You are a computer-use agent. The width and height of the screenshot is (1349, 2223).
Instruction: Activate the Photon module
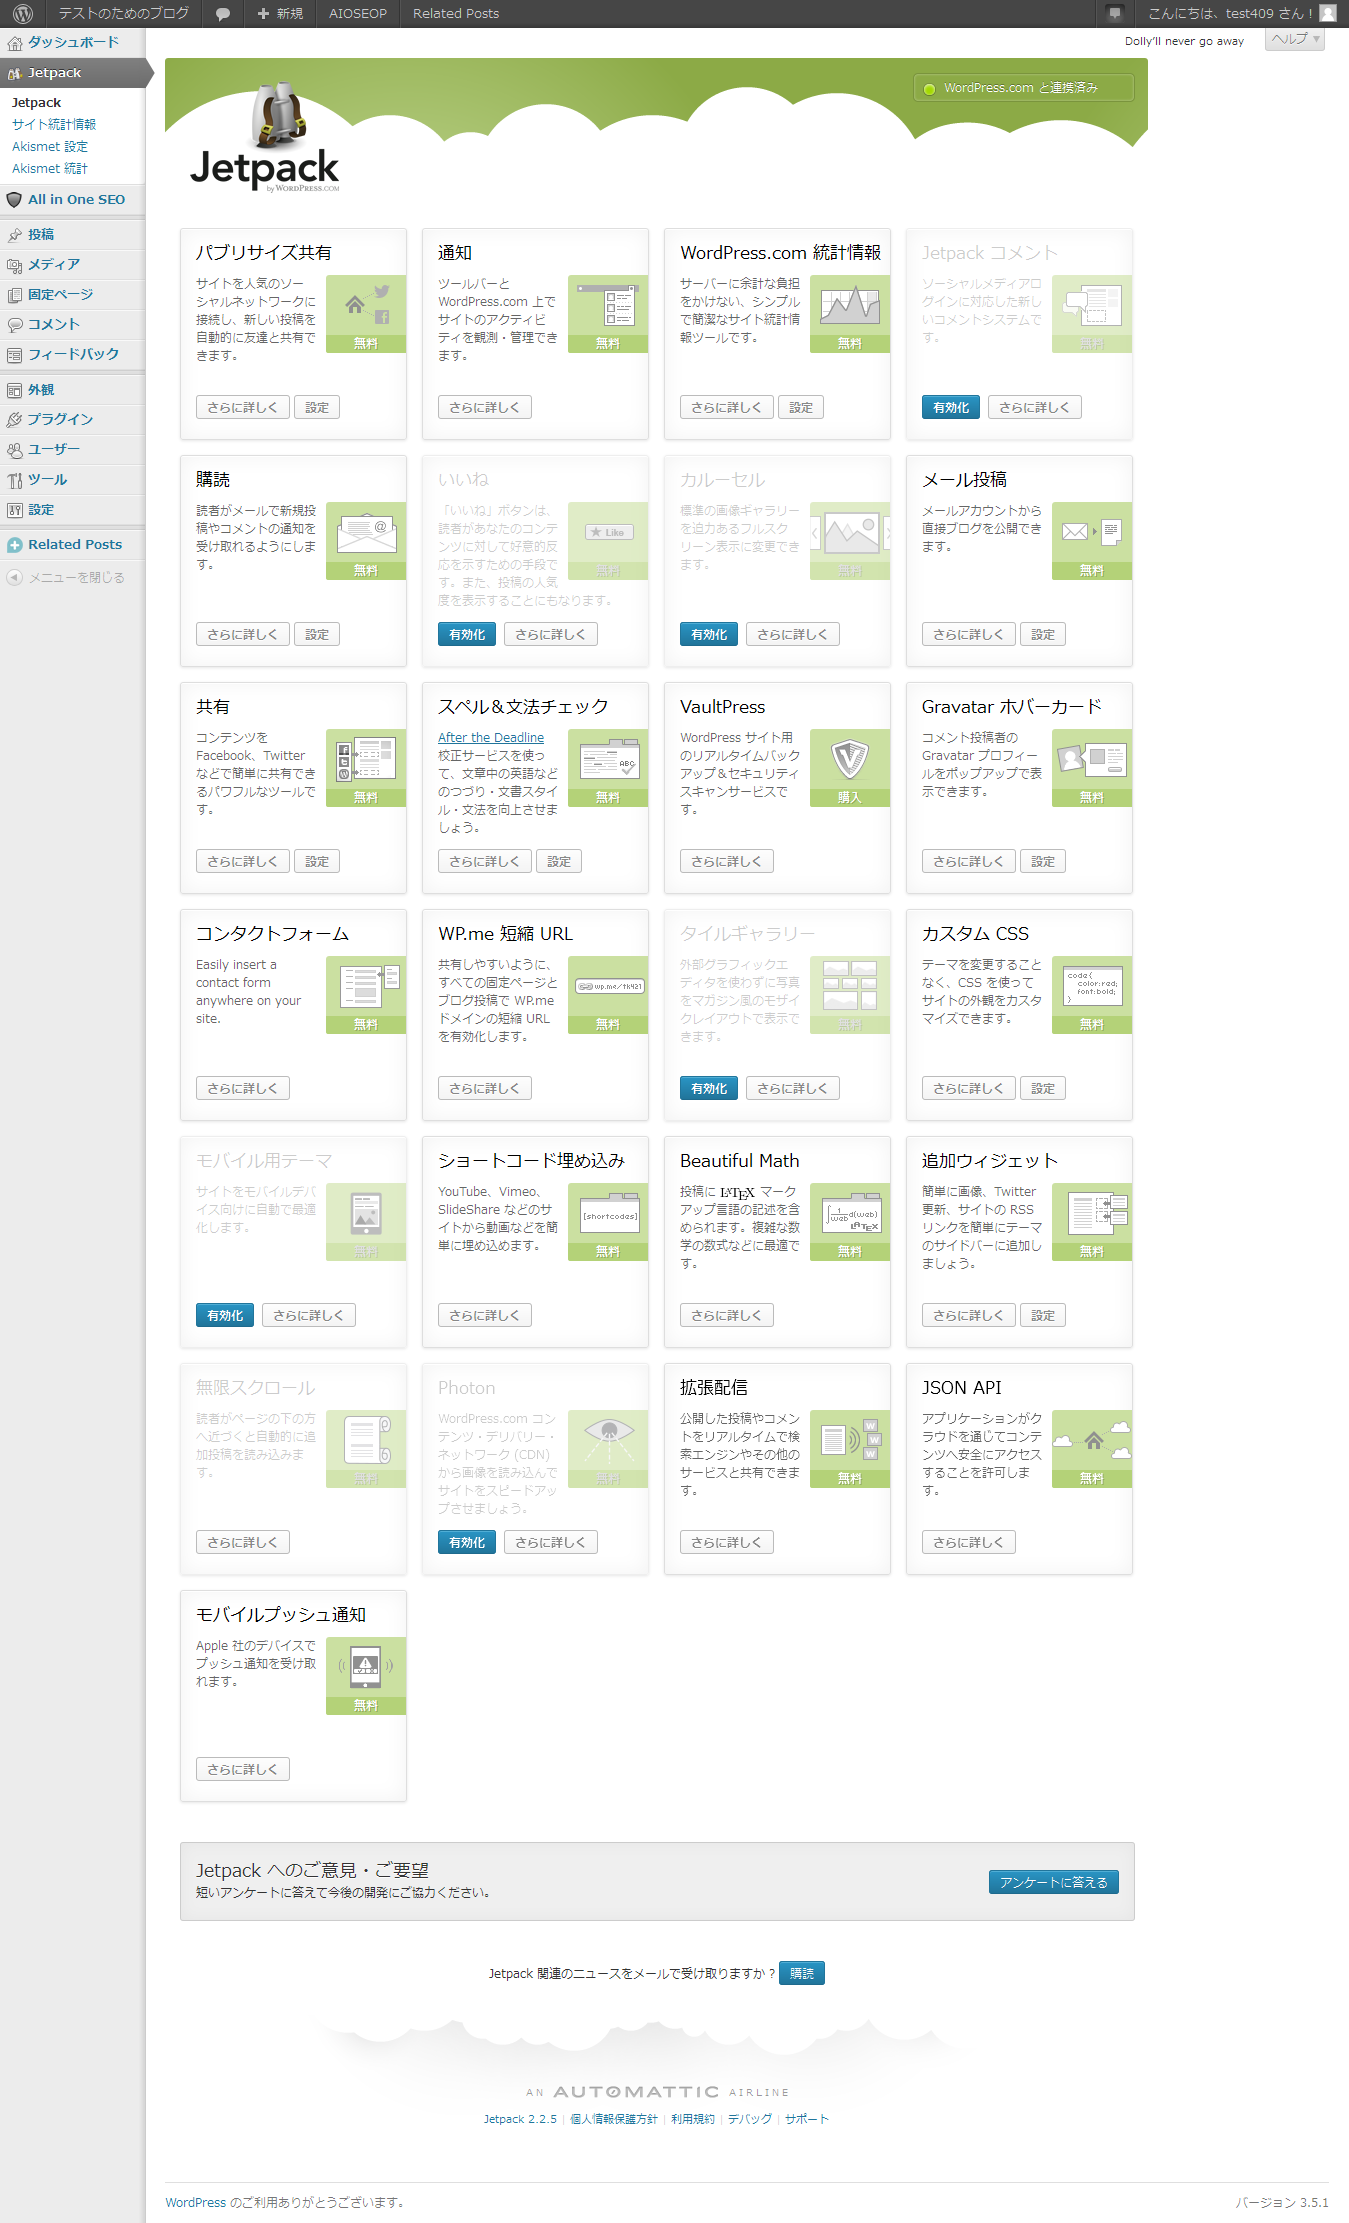(467, 1542)
